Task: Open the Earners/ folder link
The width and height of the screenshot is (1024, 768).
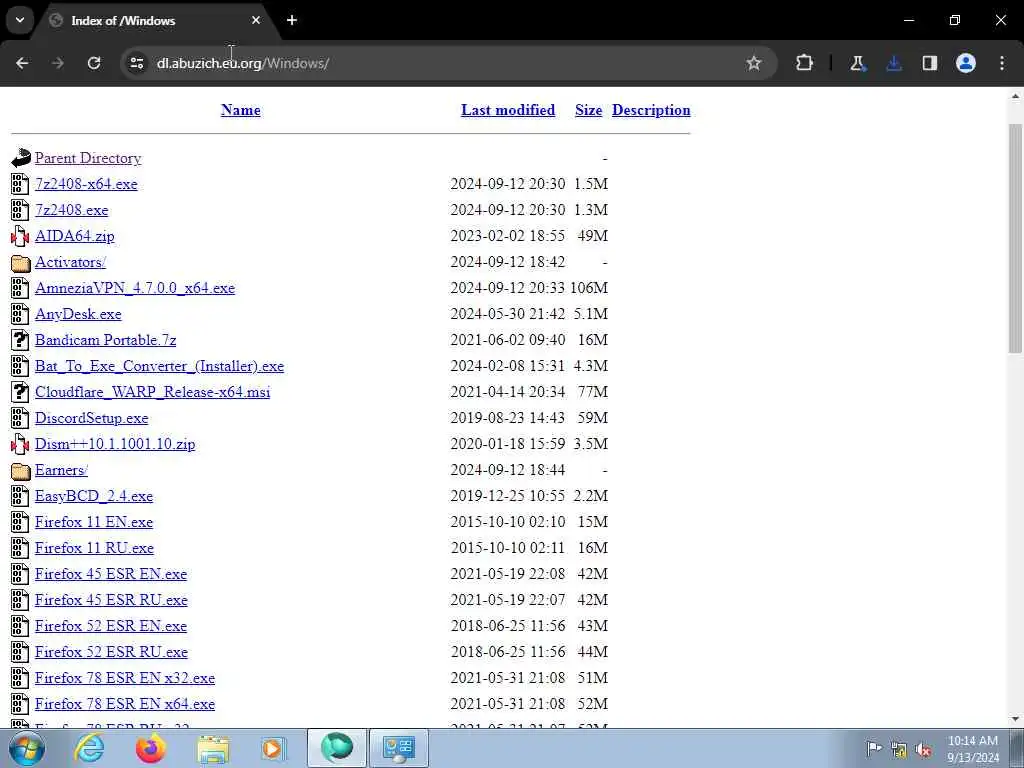Action: coord(61,470)
